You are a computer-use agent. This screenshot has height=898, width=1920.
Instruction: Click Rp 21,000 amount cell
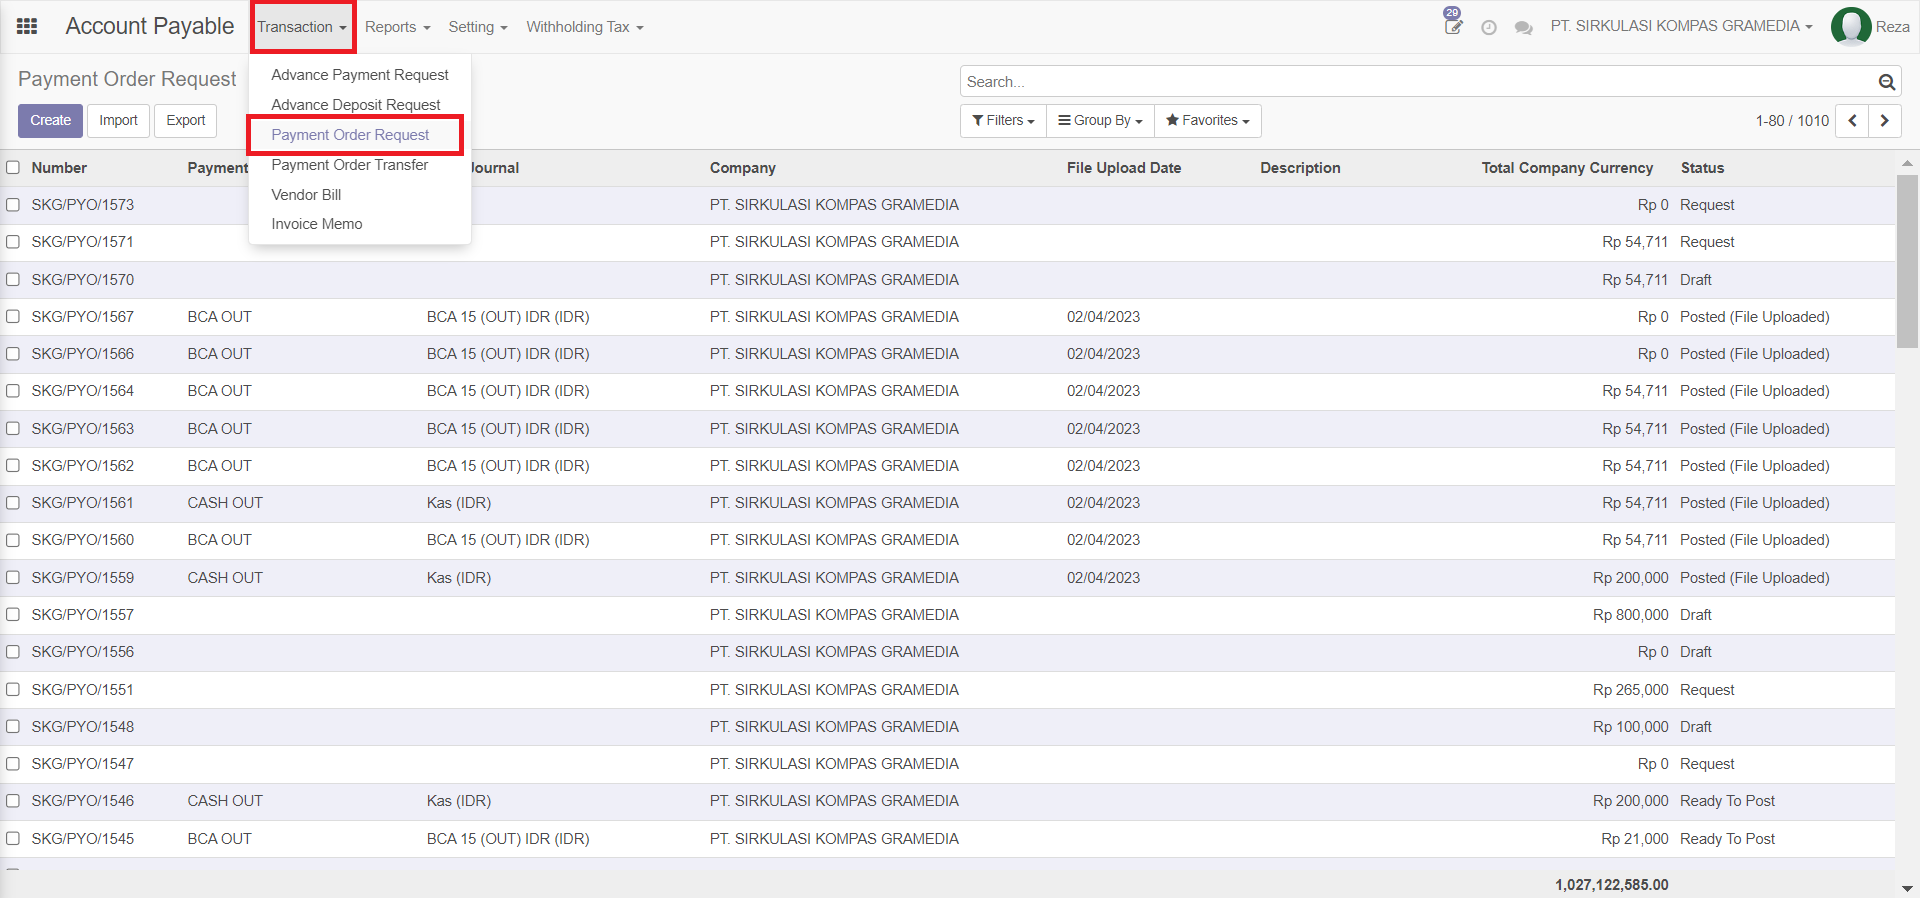click(1634, 839)
